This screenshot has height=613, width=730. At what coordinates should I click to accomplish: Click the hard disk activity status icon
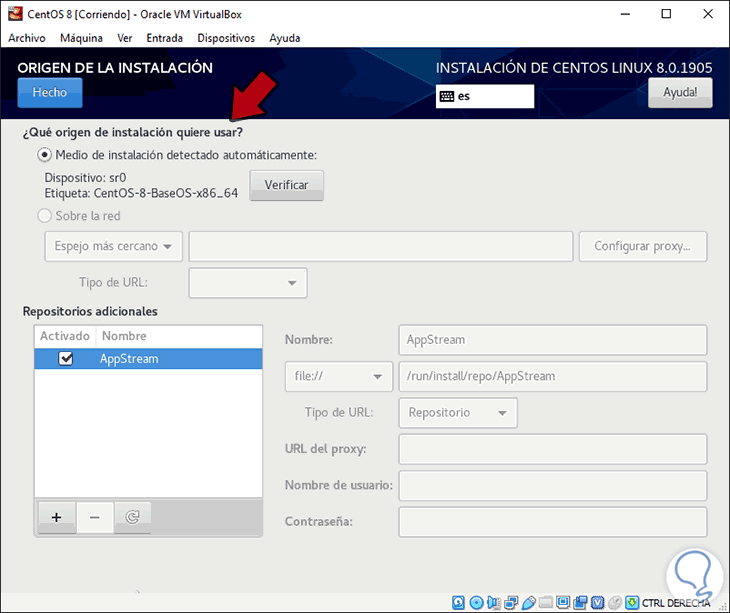[x=458, y=603]
